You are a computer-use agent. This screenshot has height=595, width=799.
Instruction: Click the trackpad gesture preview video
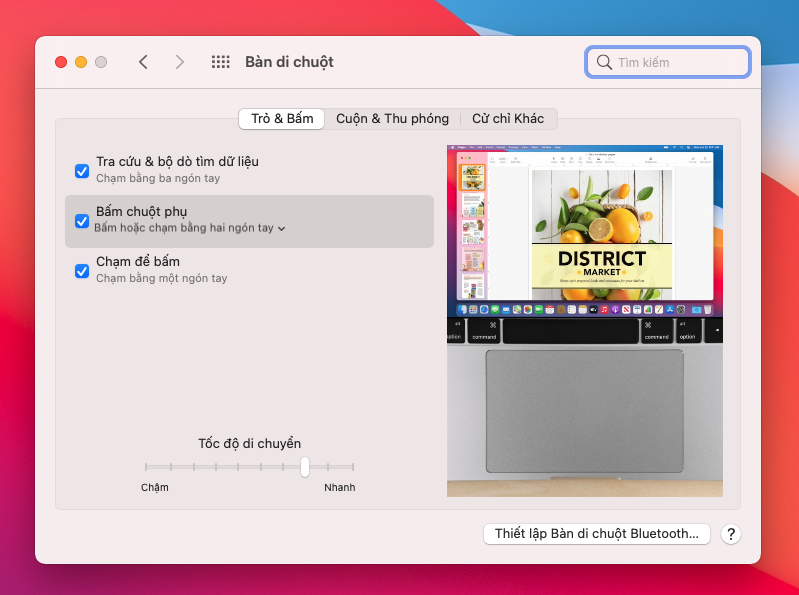tap(584, 321)
